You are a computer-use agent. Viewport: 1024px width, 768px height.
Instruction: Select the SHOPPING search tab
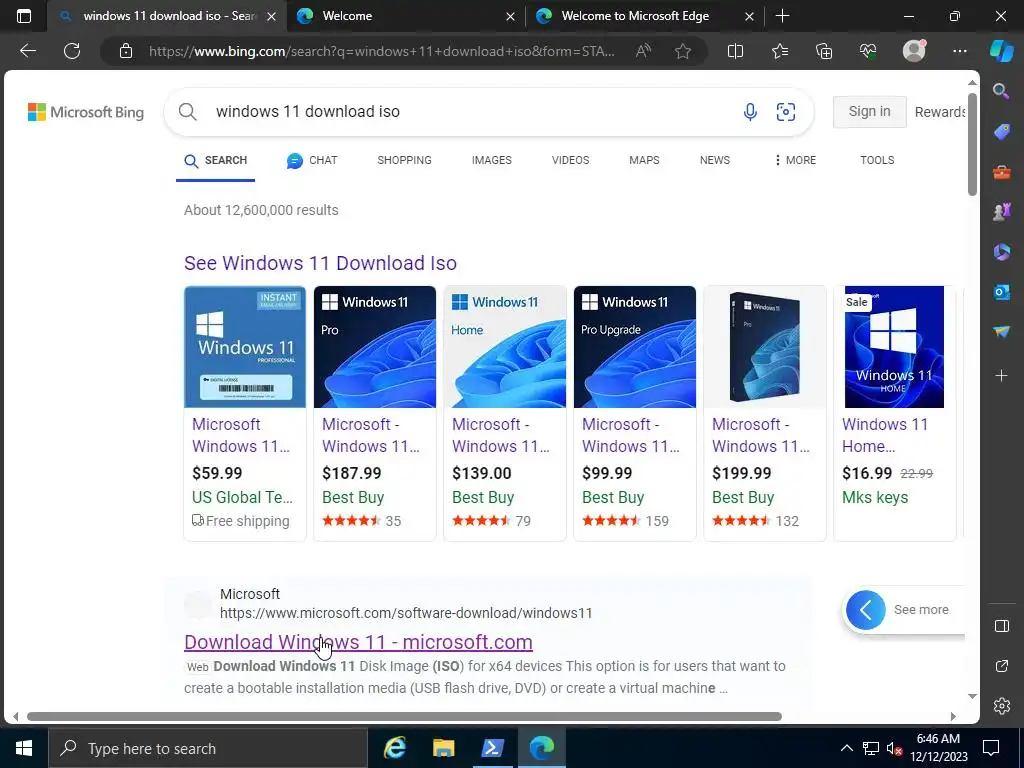point(404,160)
